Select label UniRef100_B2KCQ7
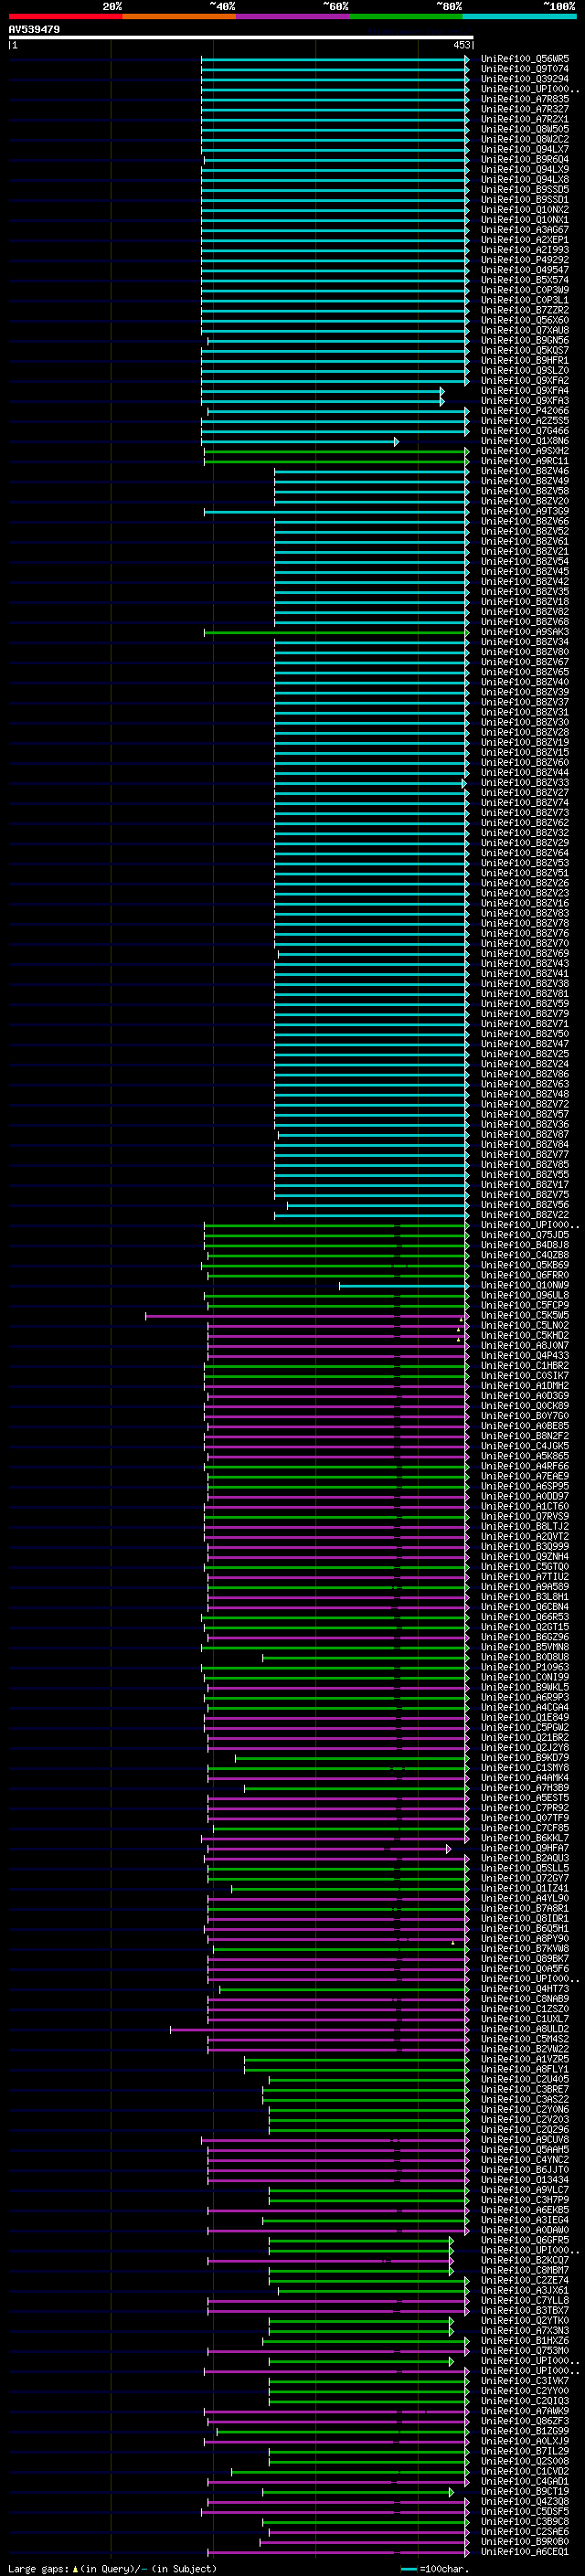This screenshot has width=585, height=2576. tap(525, 2260)
